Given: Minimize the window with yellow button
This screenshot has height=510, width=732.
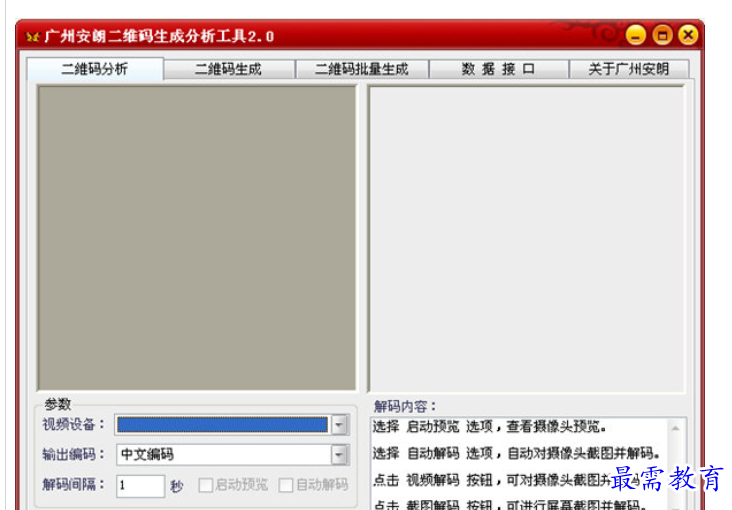Looking at the screenshot, I should pos(636,35).
